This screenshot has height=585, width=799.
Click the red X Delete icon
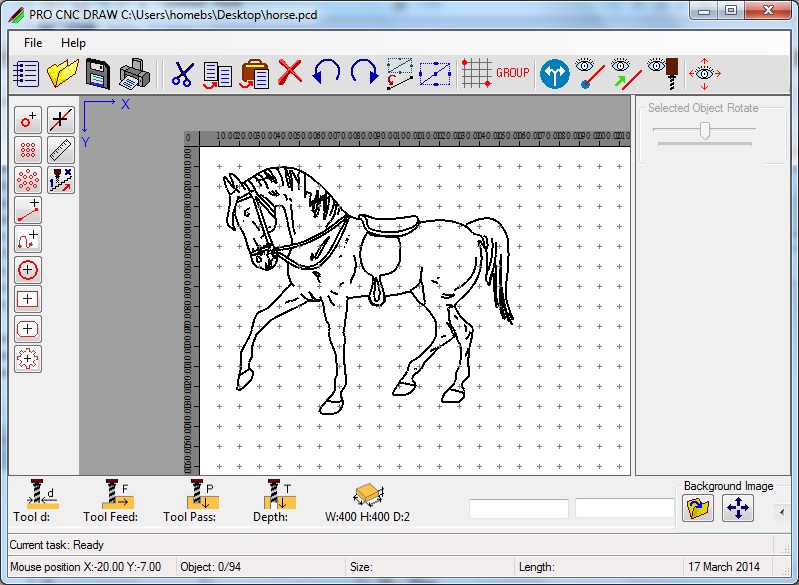click(x=290, y=73)
